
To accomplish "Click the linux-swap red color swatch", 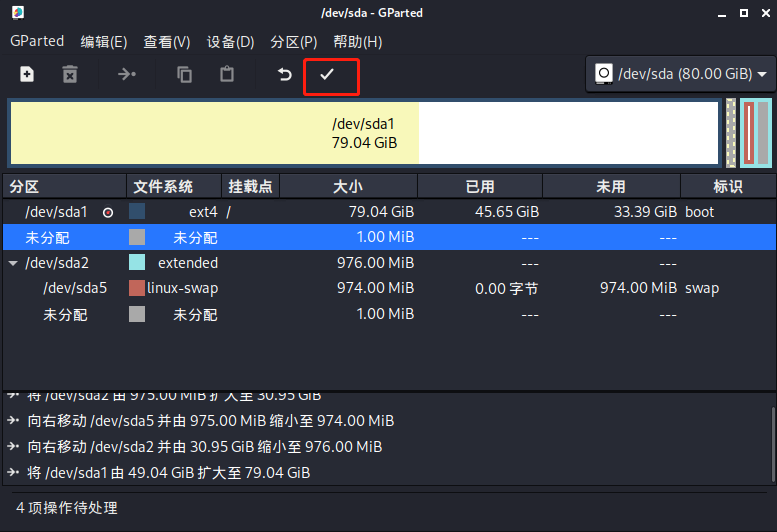I will point(137,288).
